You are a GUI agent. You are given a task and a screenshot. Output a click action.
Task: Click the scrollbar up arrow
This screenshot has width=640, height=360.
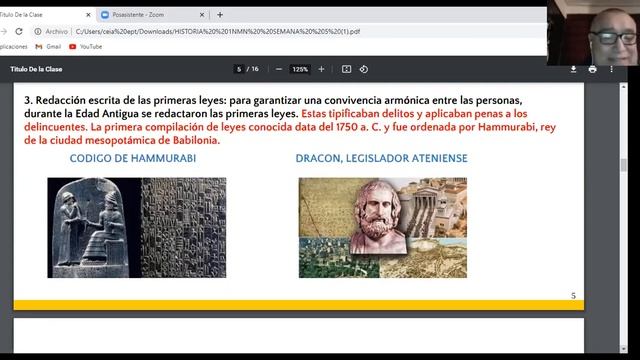[623, 87]
